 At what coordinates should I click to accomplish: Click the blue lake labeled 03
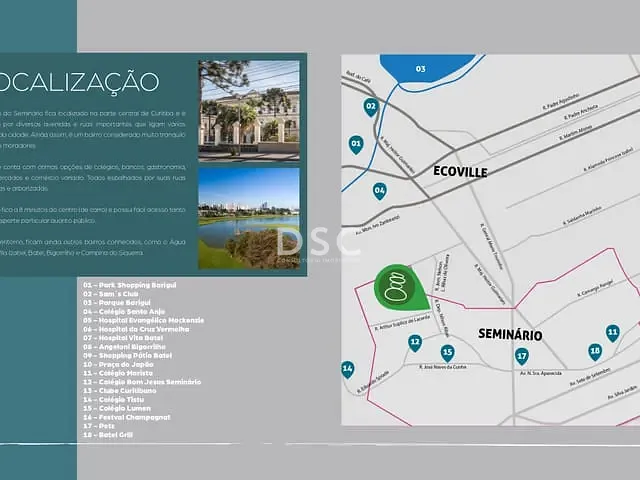coord(427,68)
